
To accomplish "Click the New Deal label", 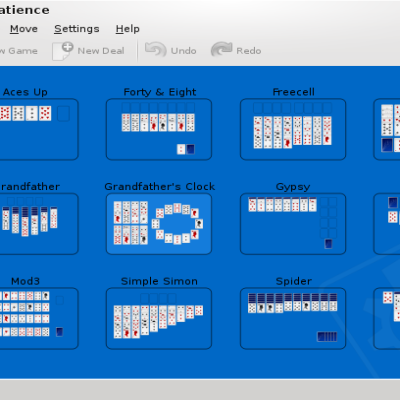I will (101, 51).
